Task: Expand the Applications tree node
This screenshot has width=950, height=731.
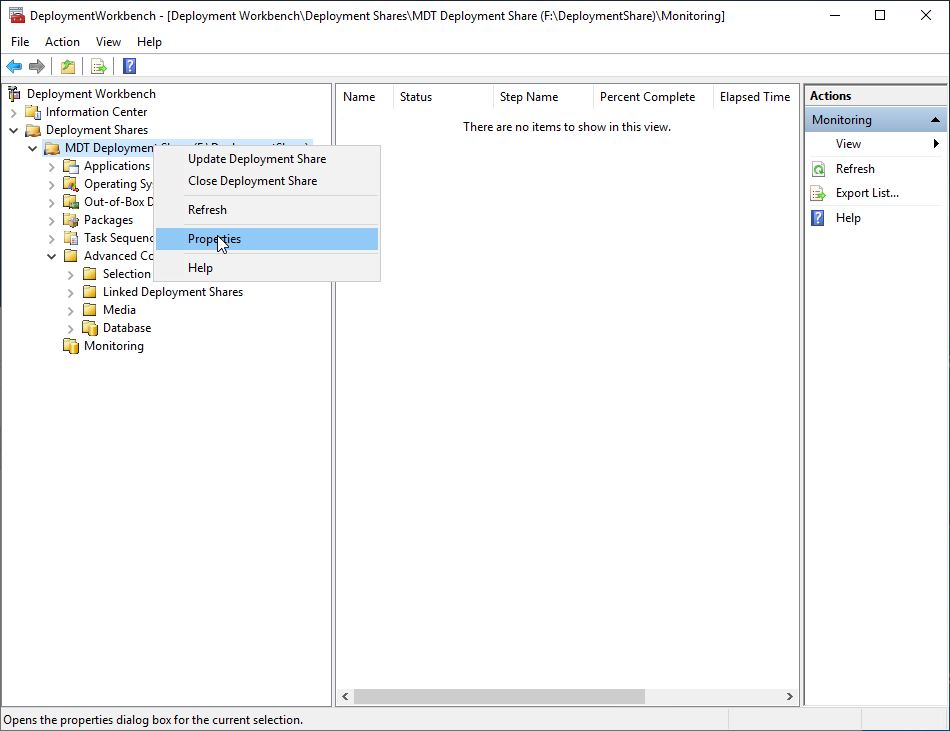Action: click(x=52, y=165)
